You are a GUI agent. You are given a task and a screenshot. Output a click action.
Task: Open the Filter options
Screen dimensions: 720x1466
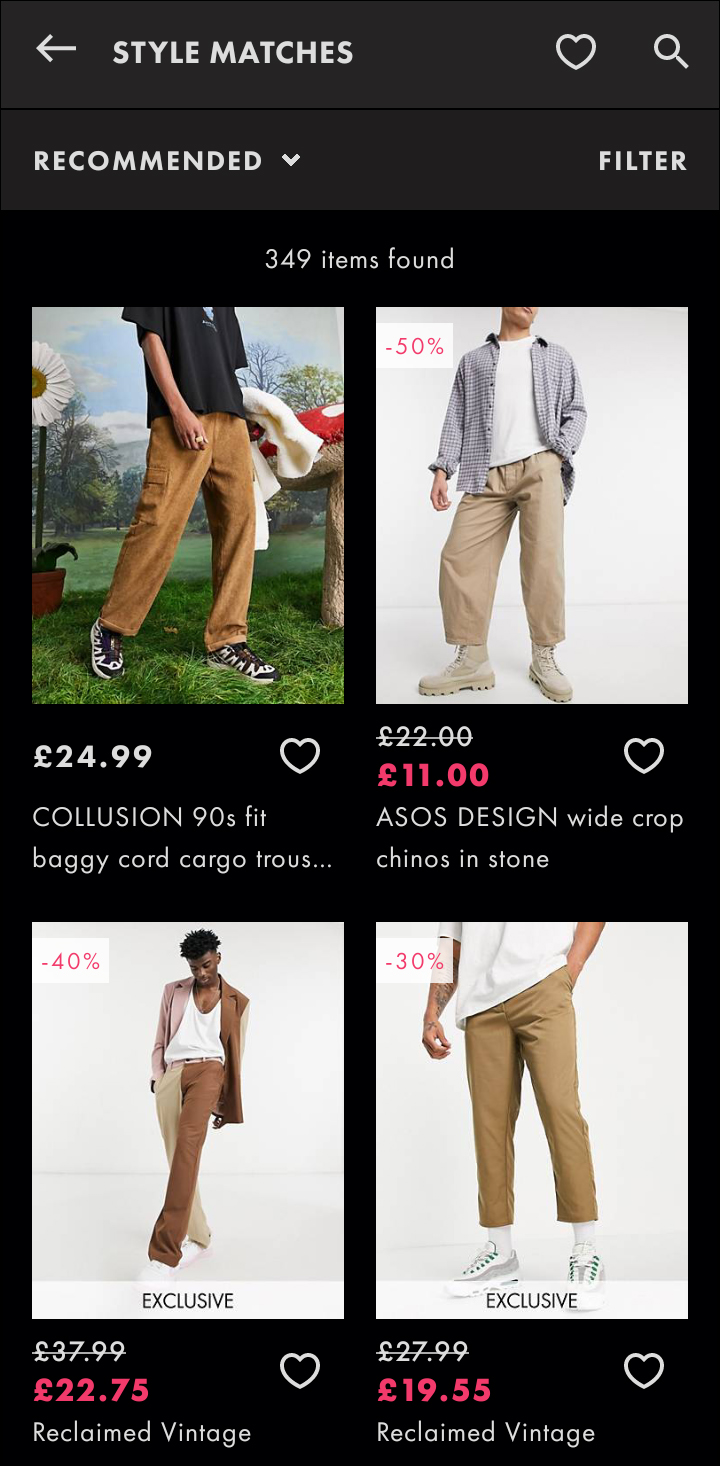coord(643,161)
